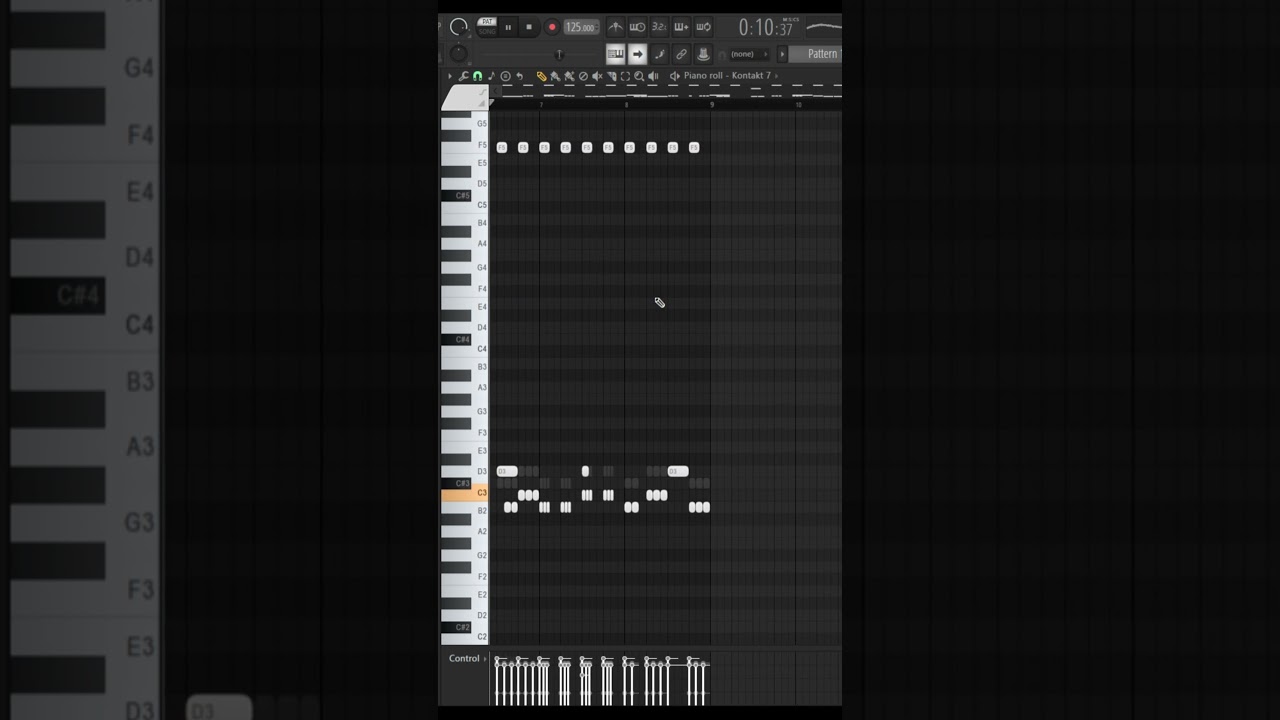The image size is (1280, 720).
Task: Click the 125.000 tempo field
Action: (x=581, y=27)
